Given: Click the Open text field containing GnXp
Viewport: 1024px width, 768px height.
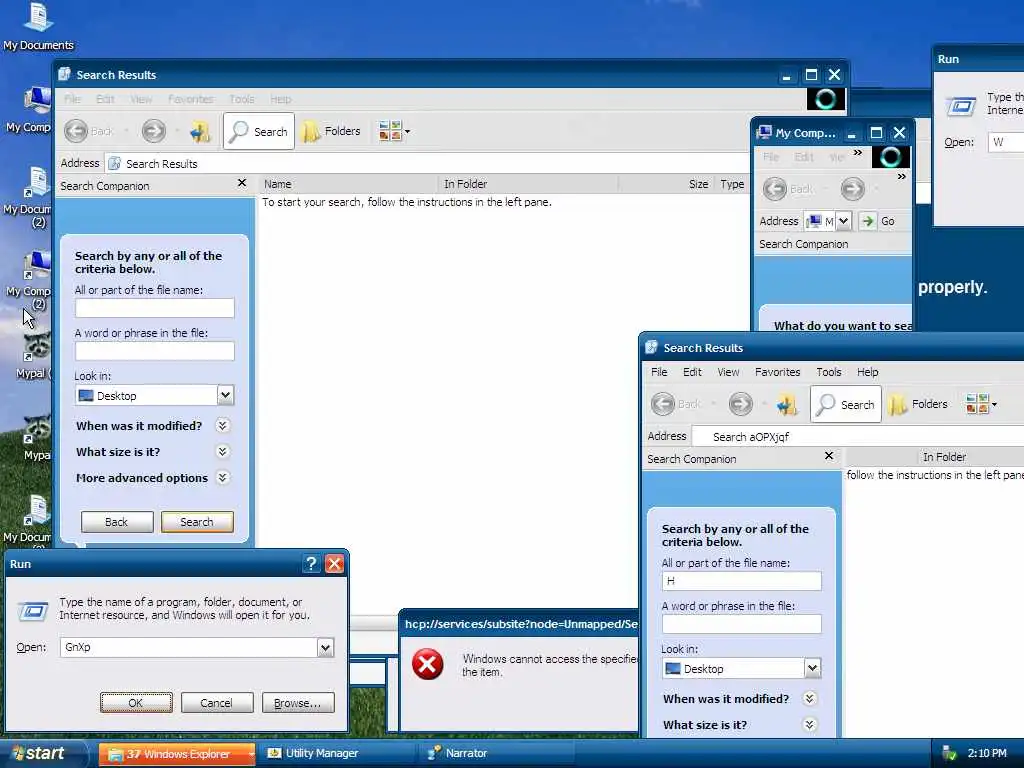Looking at the screenshot, I should (189, 647).
